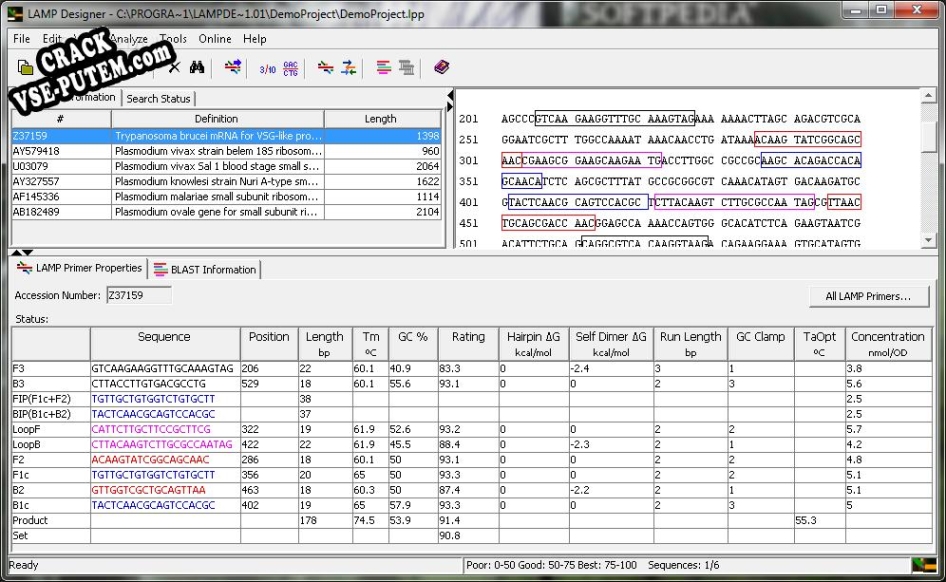Click the Sequence column header in primer table
The image size is (946, 582).
click(x=165, y=344)
